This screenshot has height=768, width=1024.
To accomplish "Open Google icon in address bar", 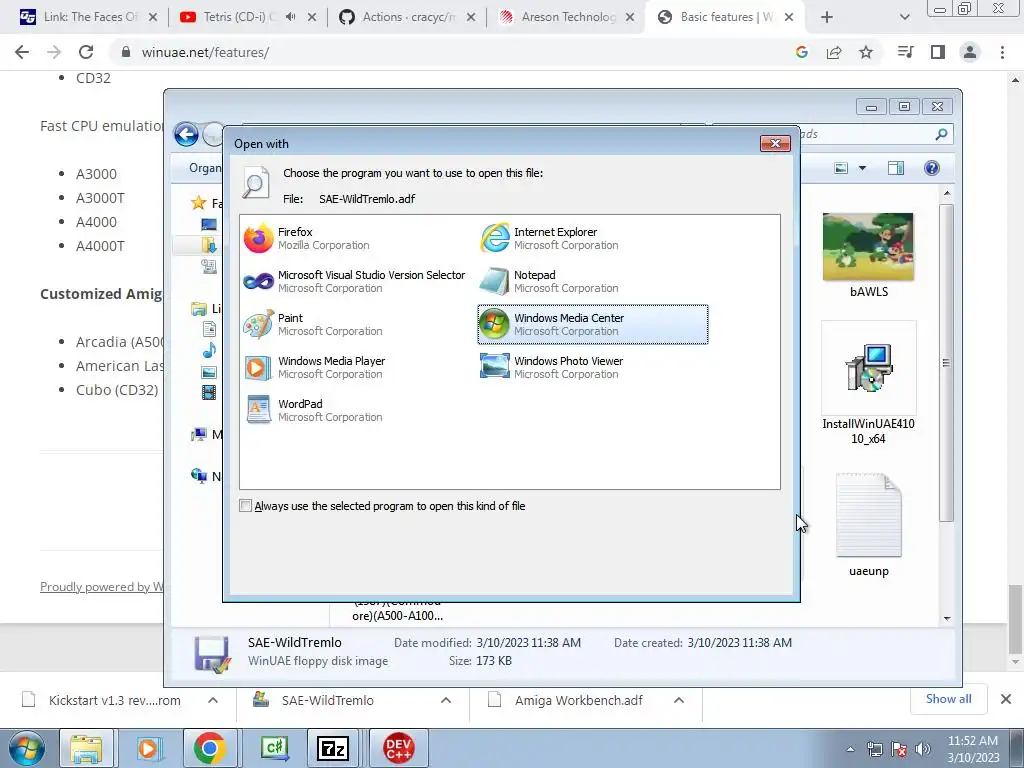I will coord(802,52).
